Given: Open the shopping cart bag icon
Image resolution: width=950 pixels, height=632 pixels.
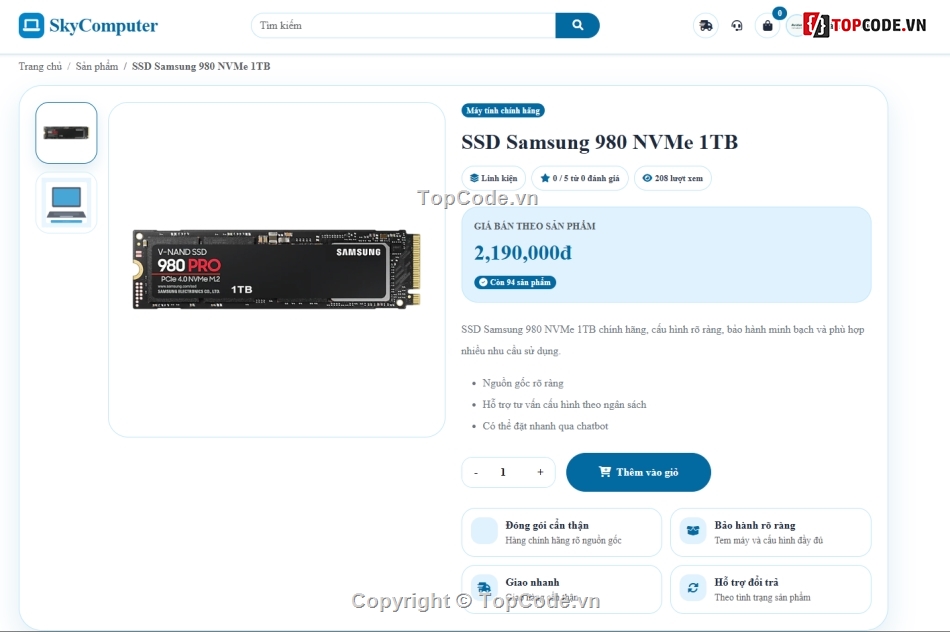Looking at the screenshot, I should (x=768, y=25).
